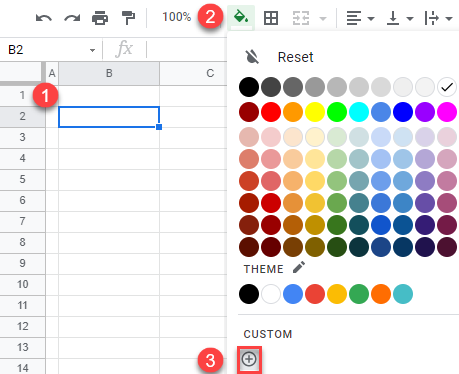Click the Reset fill color option
This screenshot has width=459, height=374.
point(295,57)
